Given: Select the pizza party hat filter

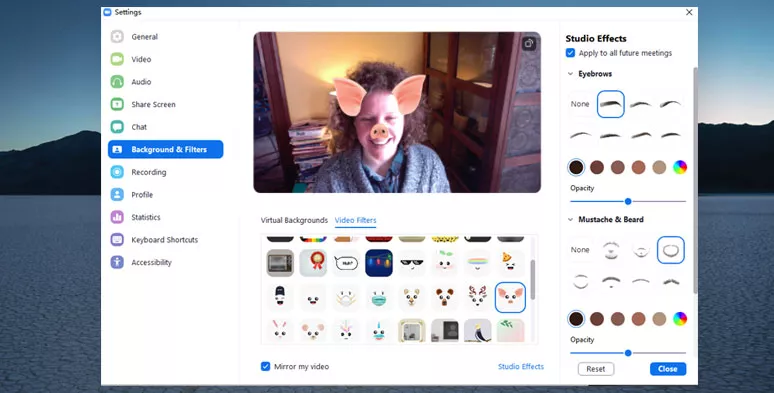Looking at the screenshot, I should tap(510, 263).
